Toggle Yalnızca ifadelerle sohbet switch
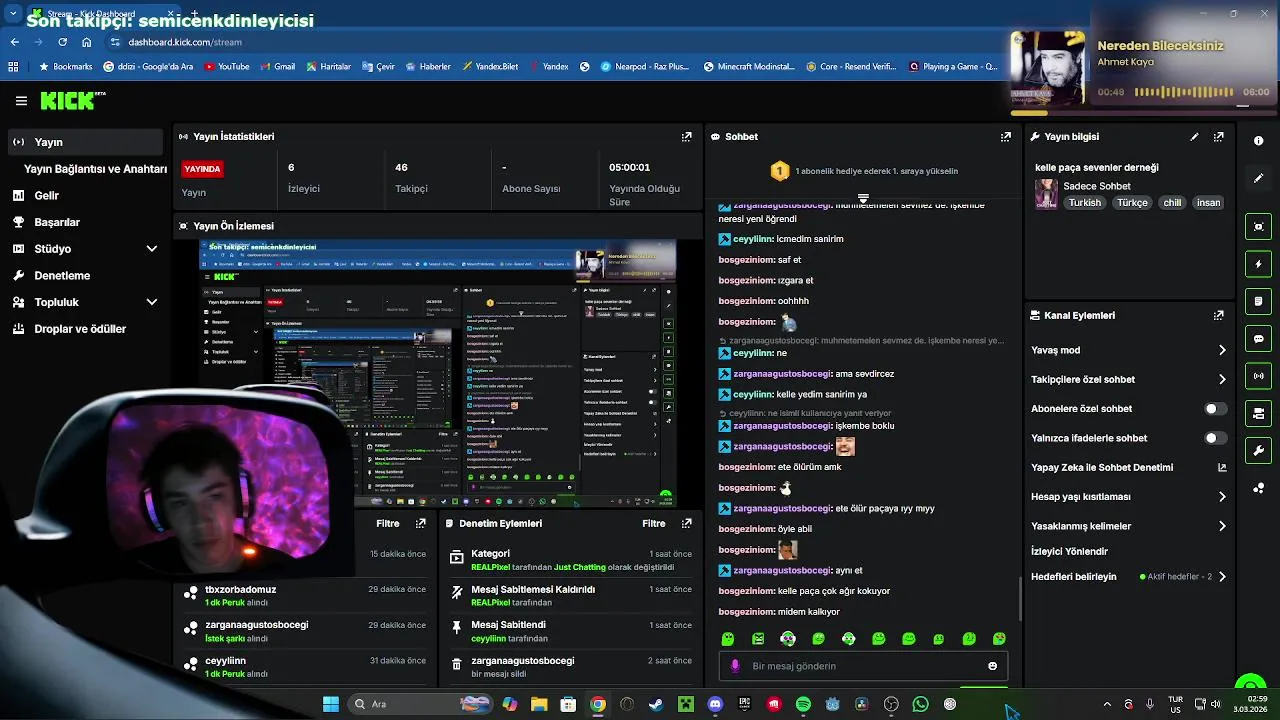The image size is (1280, 720). pos(1215,438)
